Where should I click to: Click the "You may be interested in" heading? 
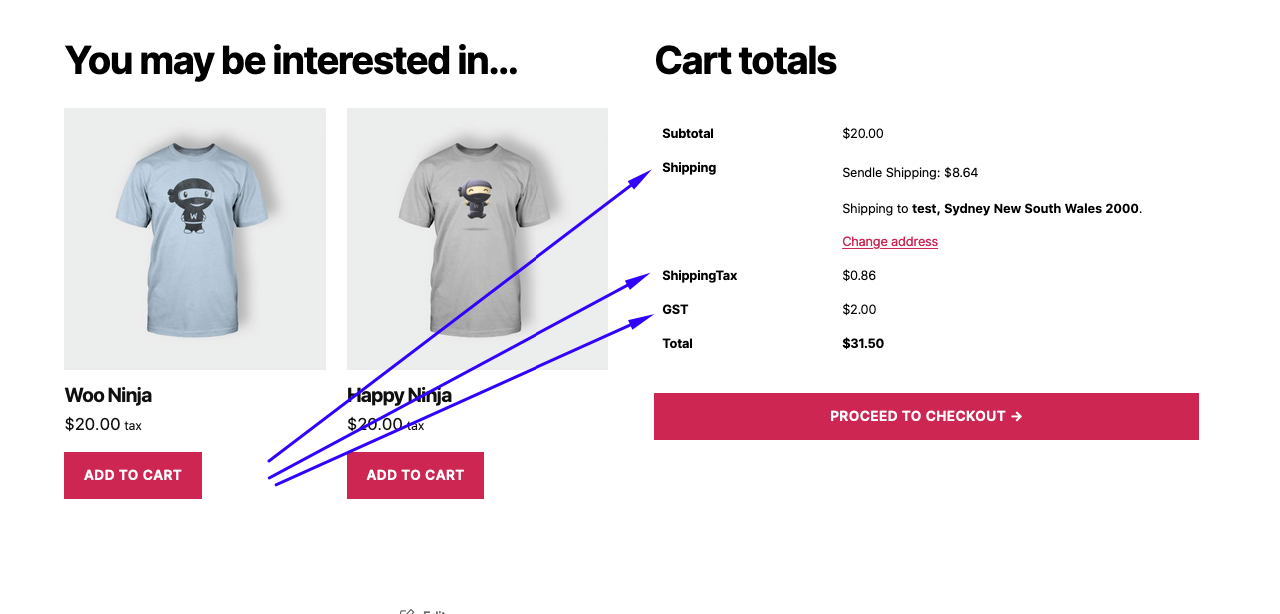pos(291,61)
